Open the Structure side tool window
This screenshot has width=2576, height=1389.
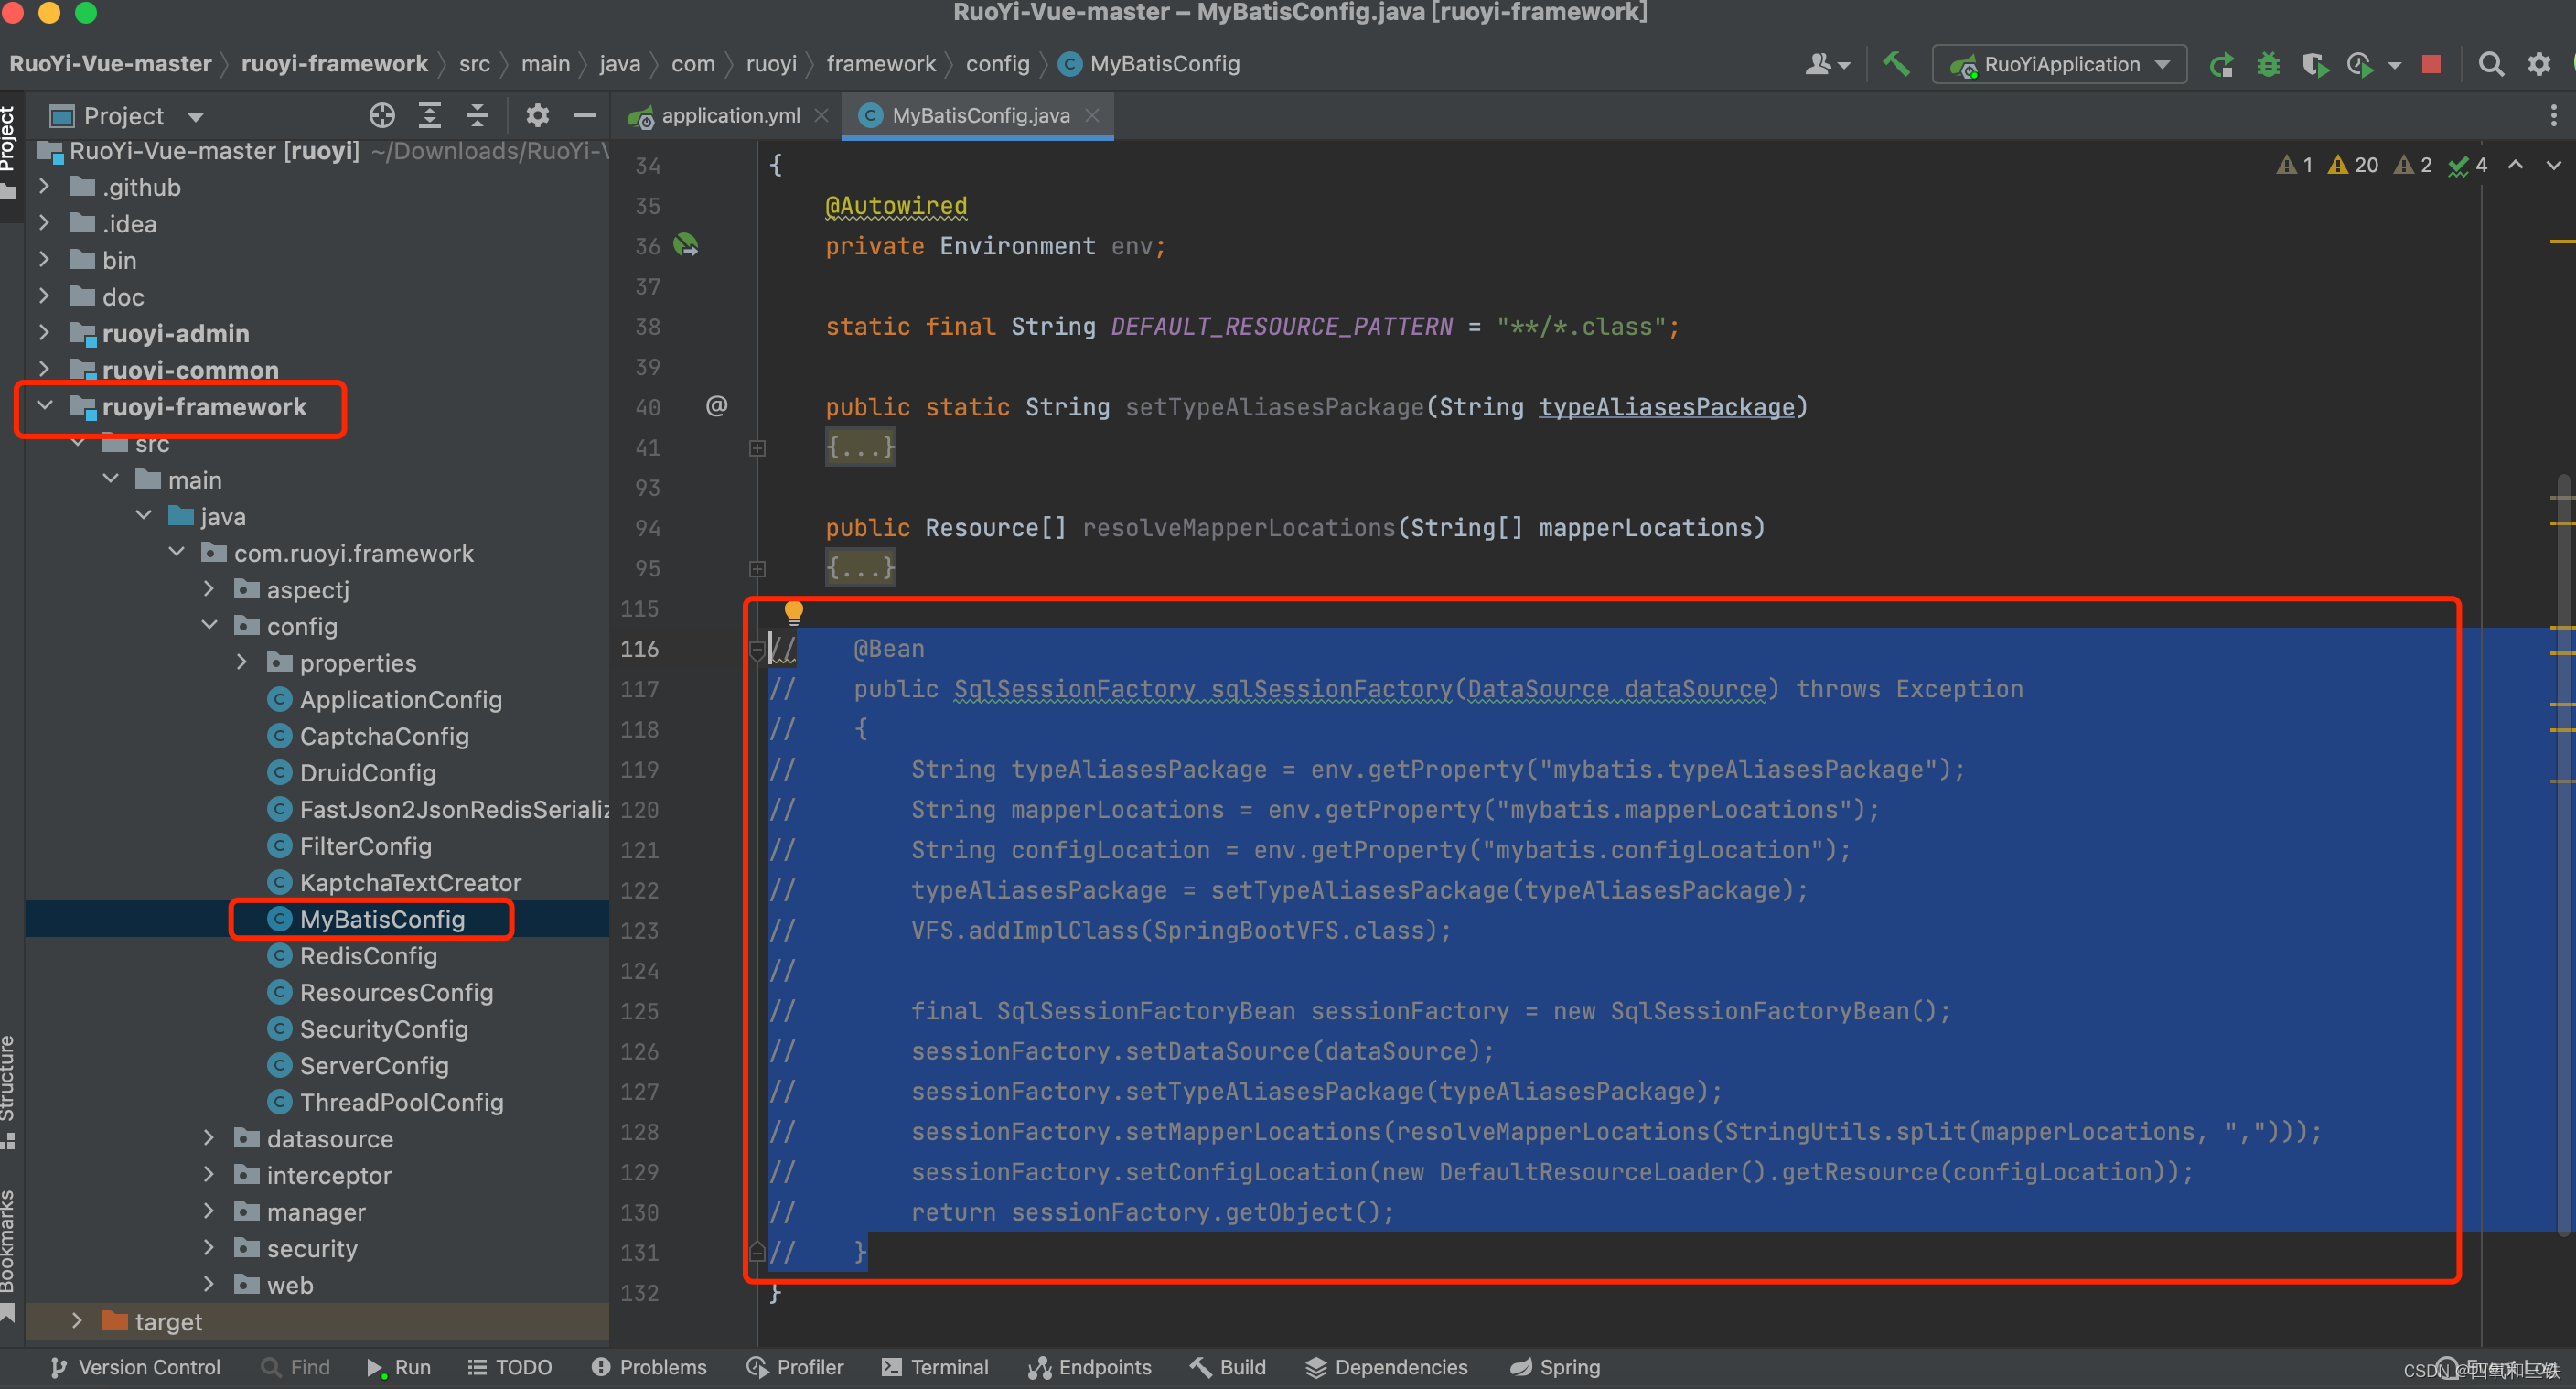9,1091
